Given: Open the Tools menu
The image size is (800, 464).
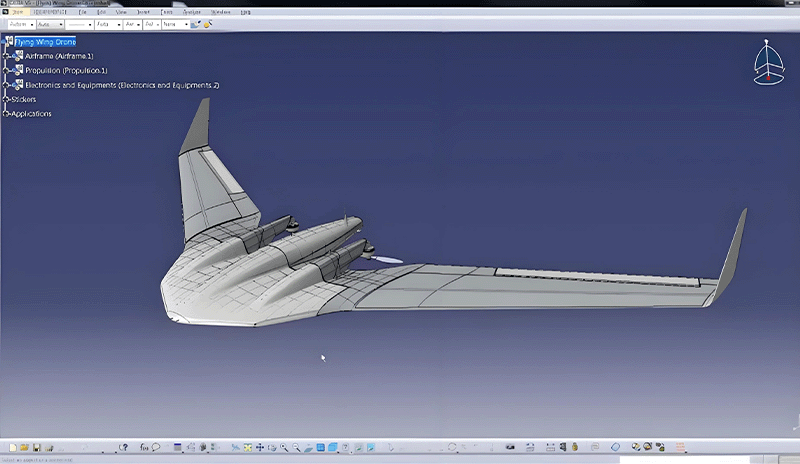Looking at the screenshot, I should [x=166, y=12].
